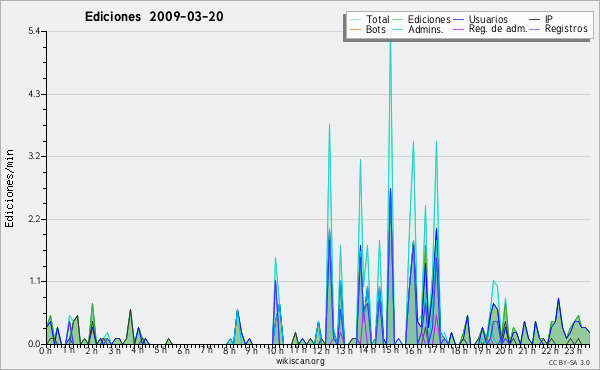
Task: Click the '18 h' x-axis label
Action: coord(459,350)
